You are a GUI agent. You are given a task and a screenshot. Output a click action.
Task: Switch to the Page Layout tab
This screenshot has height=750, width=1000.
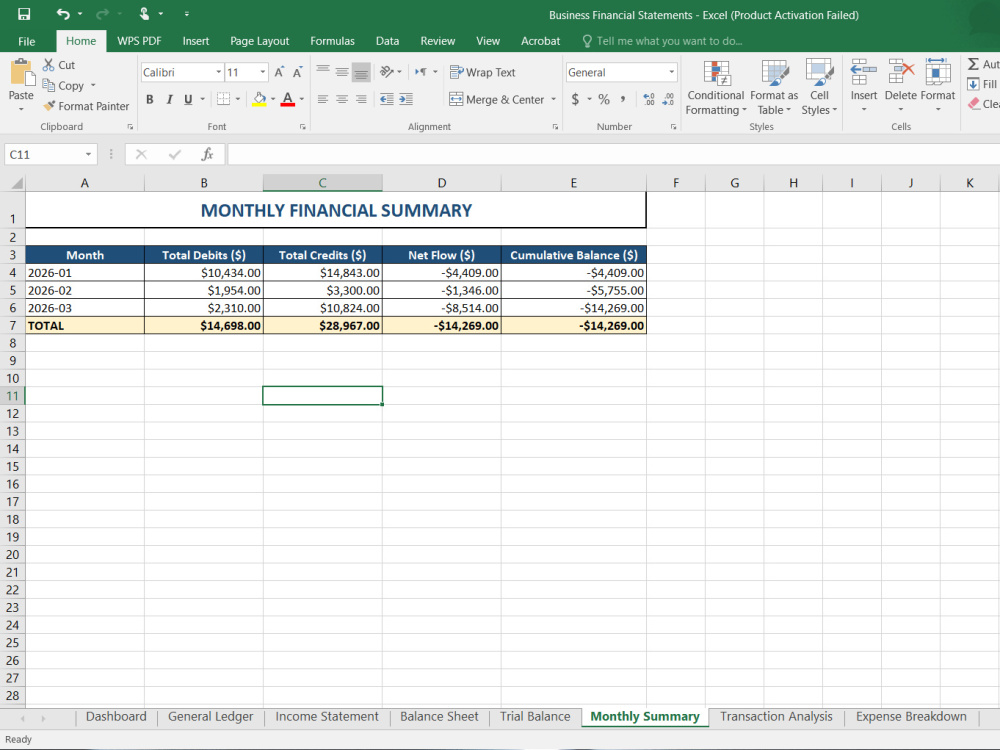(x=260, y=41)
